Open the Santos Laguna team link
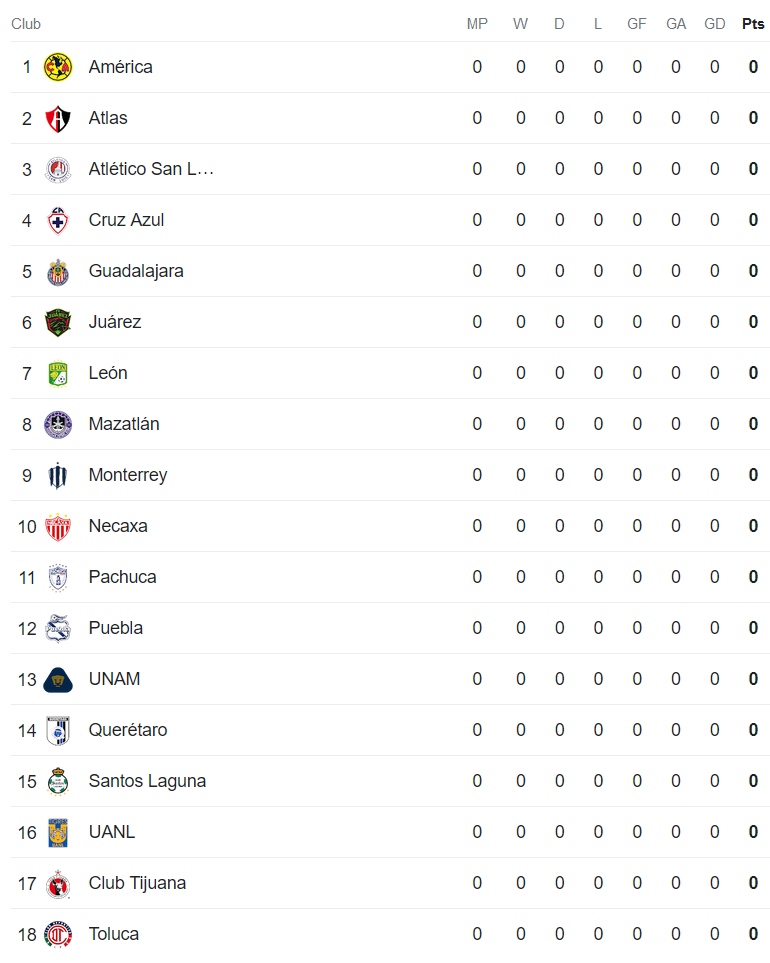This screenshot has height=963, width=770. (147, 781)
